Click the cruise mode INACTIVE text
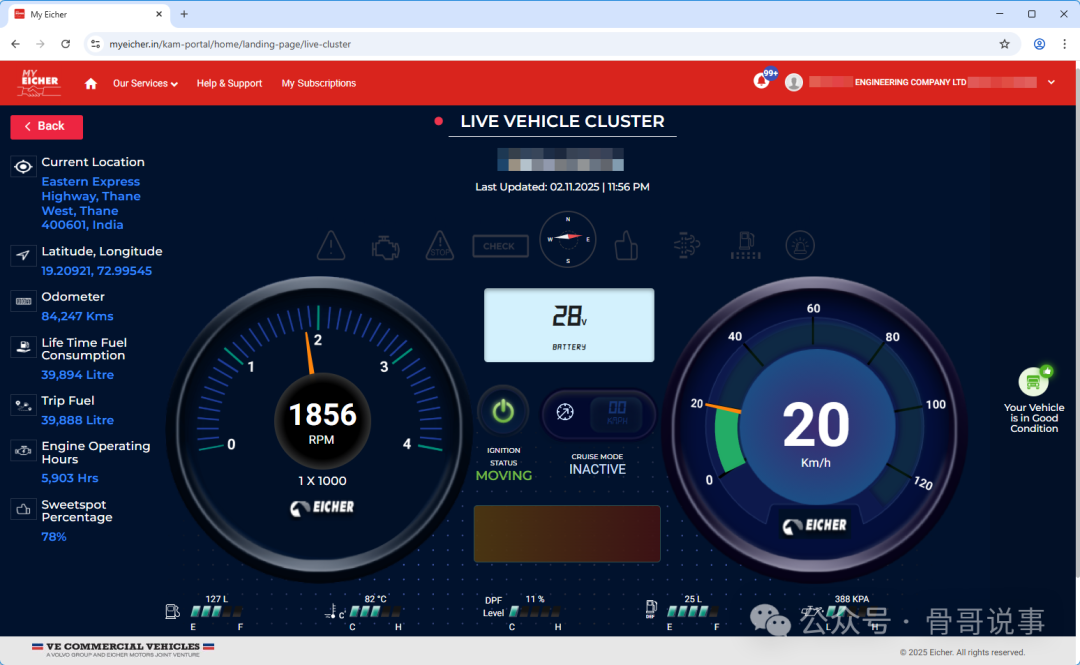Screen dimensions: 1080x665 597,469
